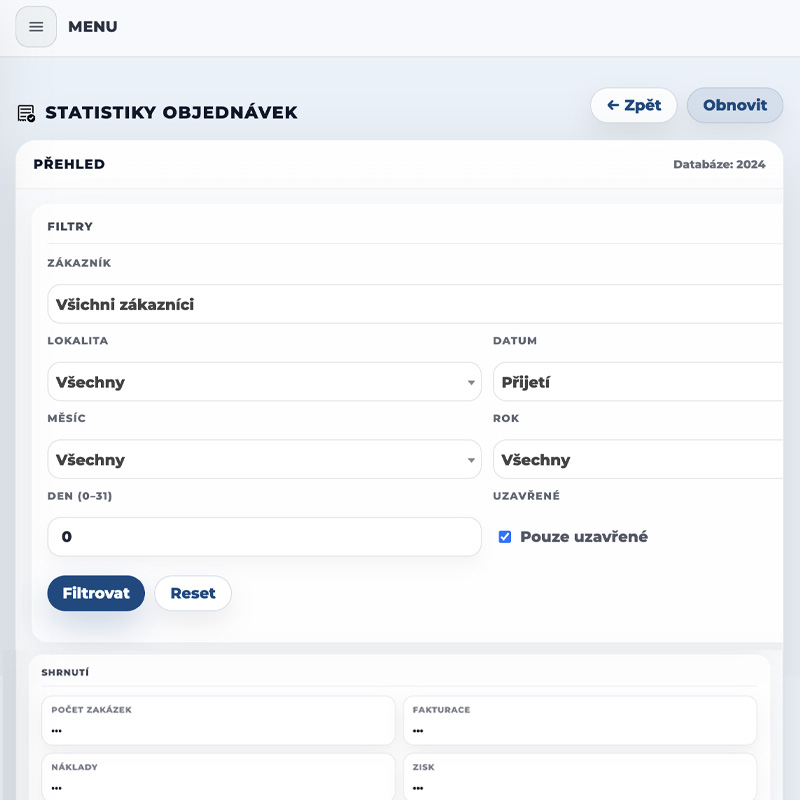The image size is (800, 800).
Task: Toggle the Pouze uzavřené checkbox
Action: (505, 537)
